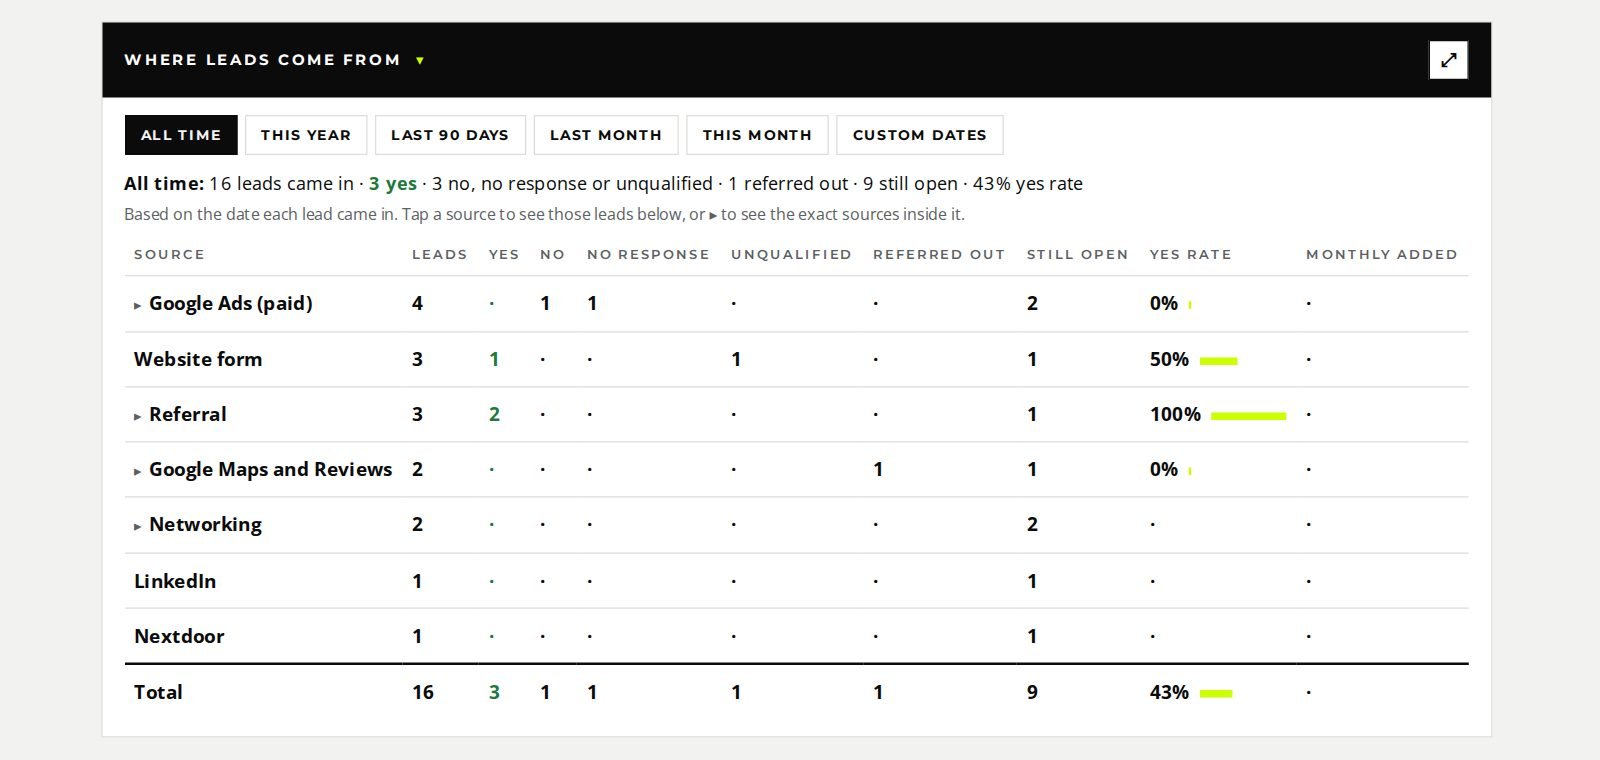Click the '43% yes rate' summary text
This screenshot has width=1600, height=760.
(x=1028, y=183)
